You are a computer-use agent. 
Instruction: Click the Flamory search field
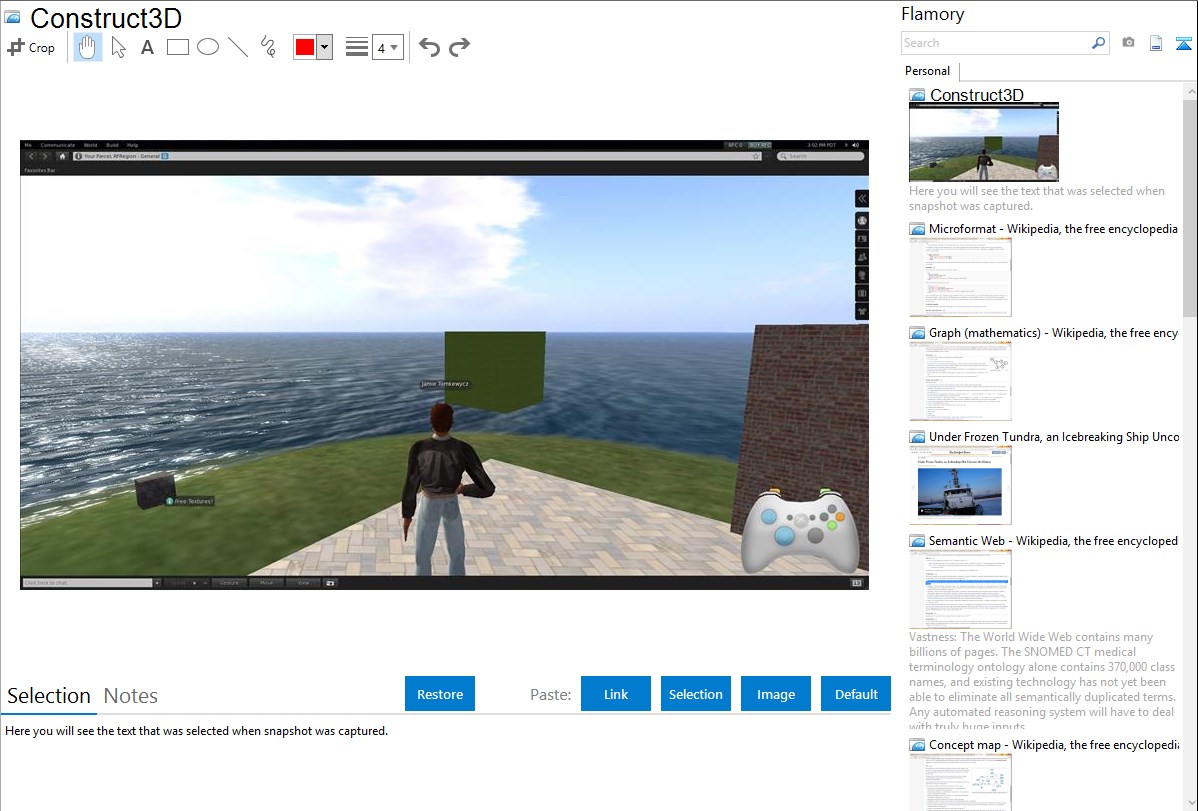point(995,43)
